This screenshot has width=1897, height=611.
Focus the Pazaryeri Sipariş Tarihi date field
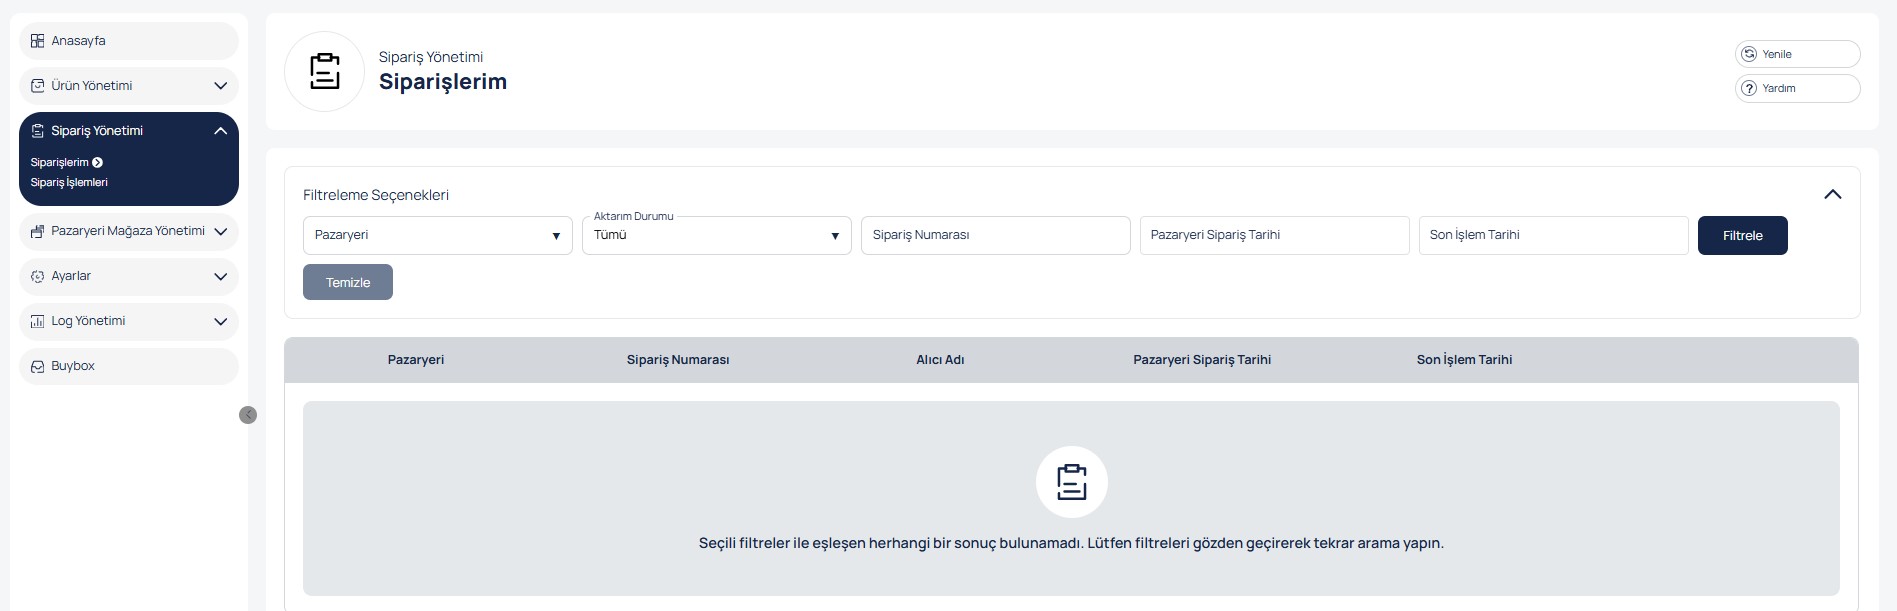pyautogui.click(x=1275, y=235)
